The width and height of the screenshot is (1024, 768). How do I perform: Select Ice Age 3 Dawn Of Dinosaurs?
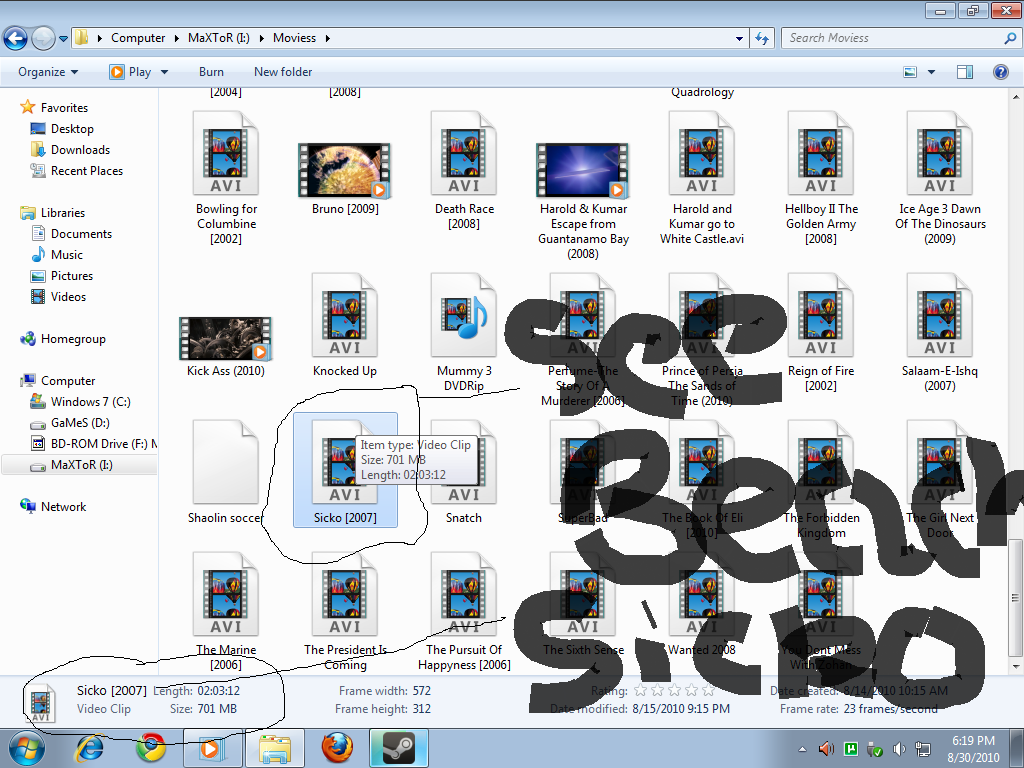click(x=940, y=178)
